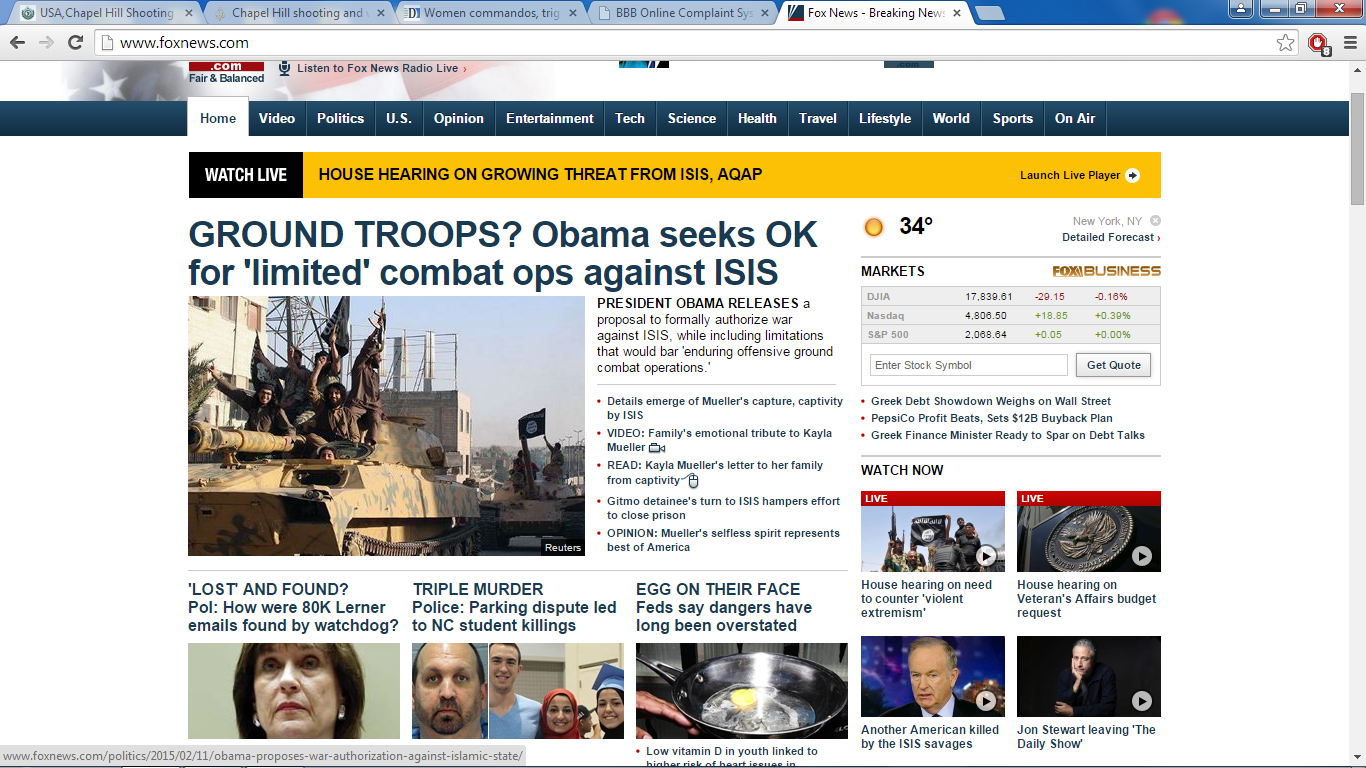1366x768 pixels.
Task: Click the Enter Stock Symbol field
Action: [x=969, y=365]
